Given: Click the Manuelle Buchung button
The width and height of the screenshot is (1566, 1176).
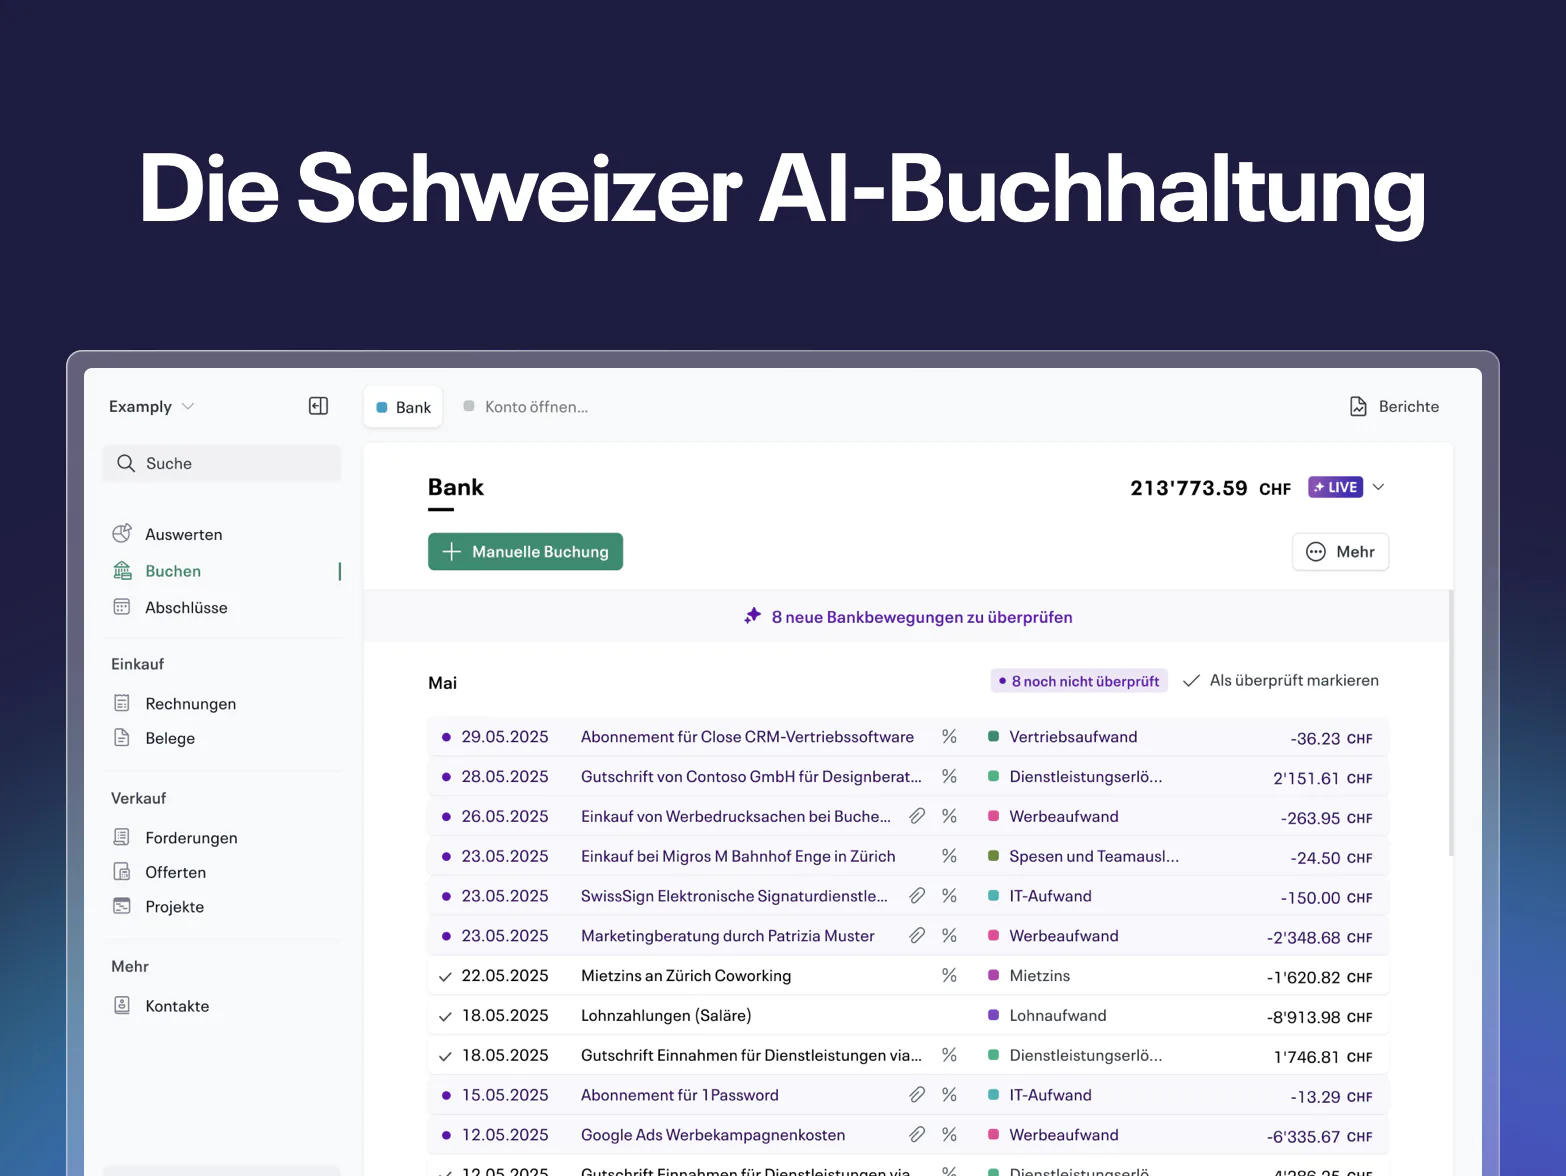Looking at the screenshot, I should 525,552.
